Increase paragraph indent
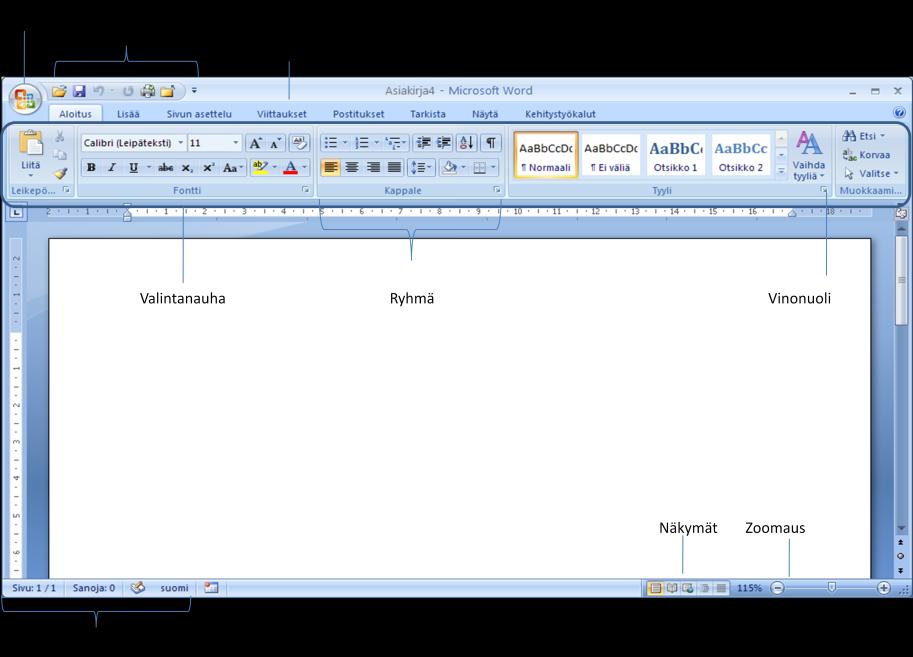 (x=444, y=143)
